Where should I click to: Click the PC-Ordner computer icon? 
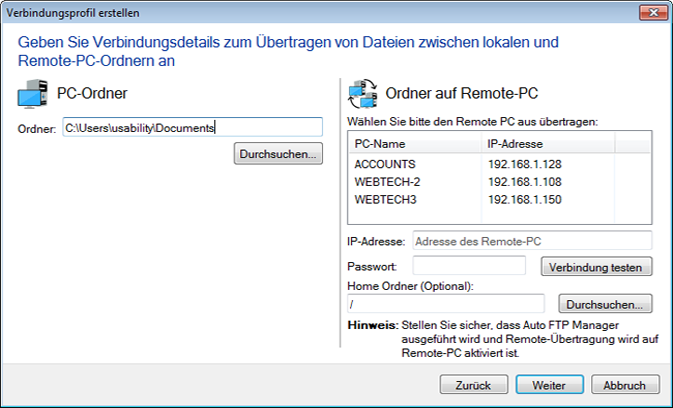click(x=32, y=94)
